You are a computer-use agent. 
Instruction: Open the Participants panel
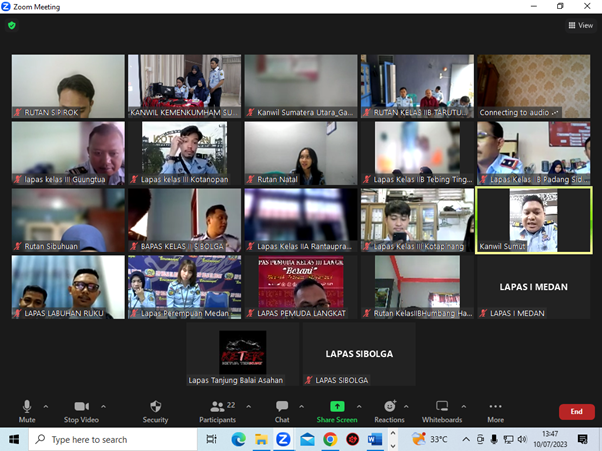[x=217, y=407]
